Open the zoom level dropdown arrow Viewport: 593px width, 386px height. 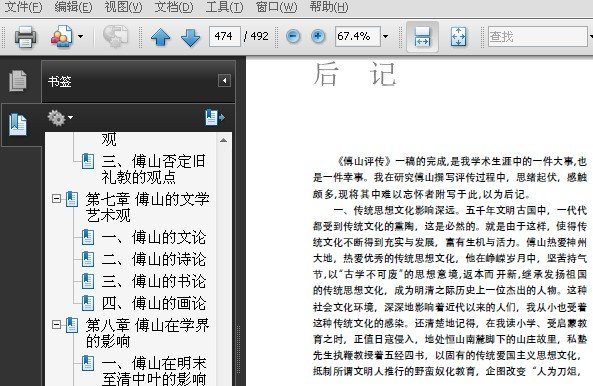pos(385,36)
